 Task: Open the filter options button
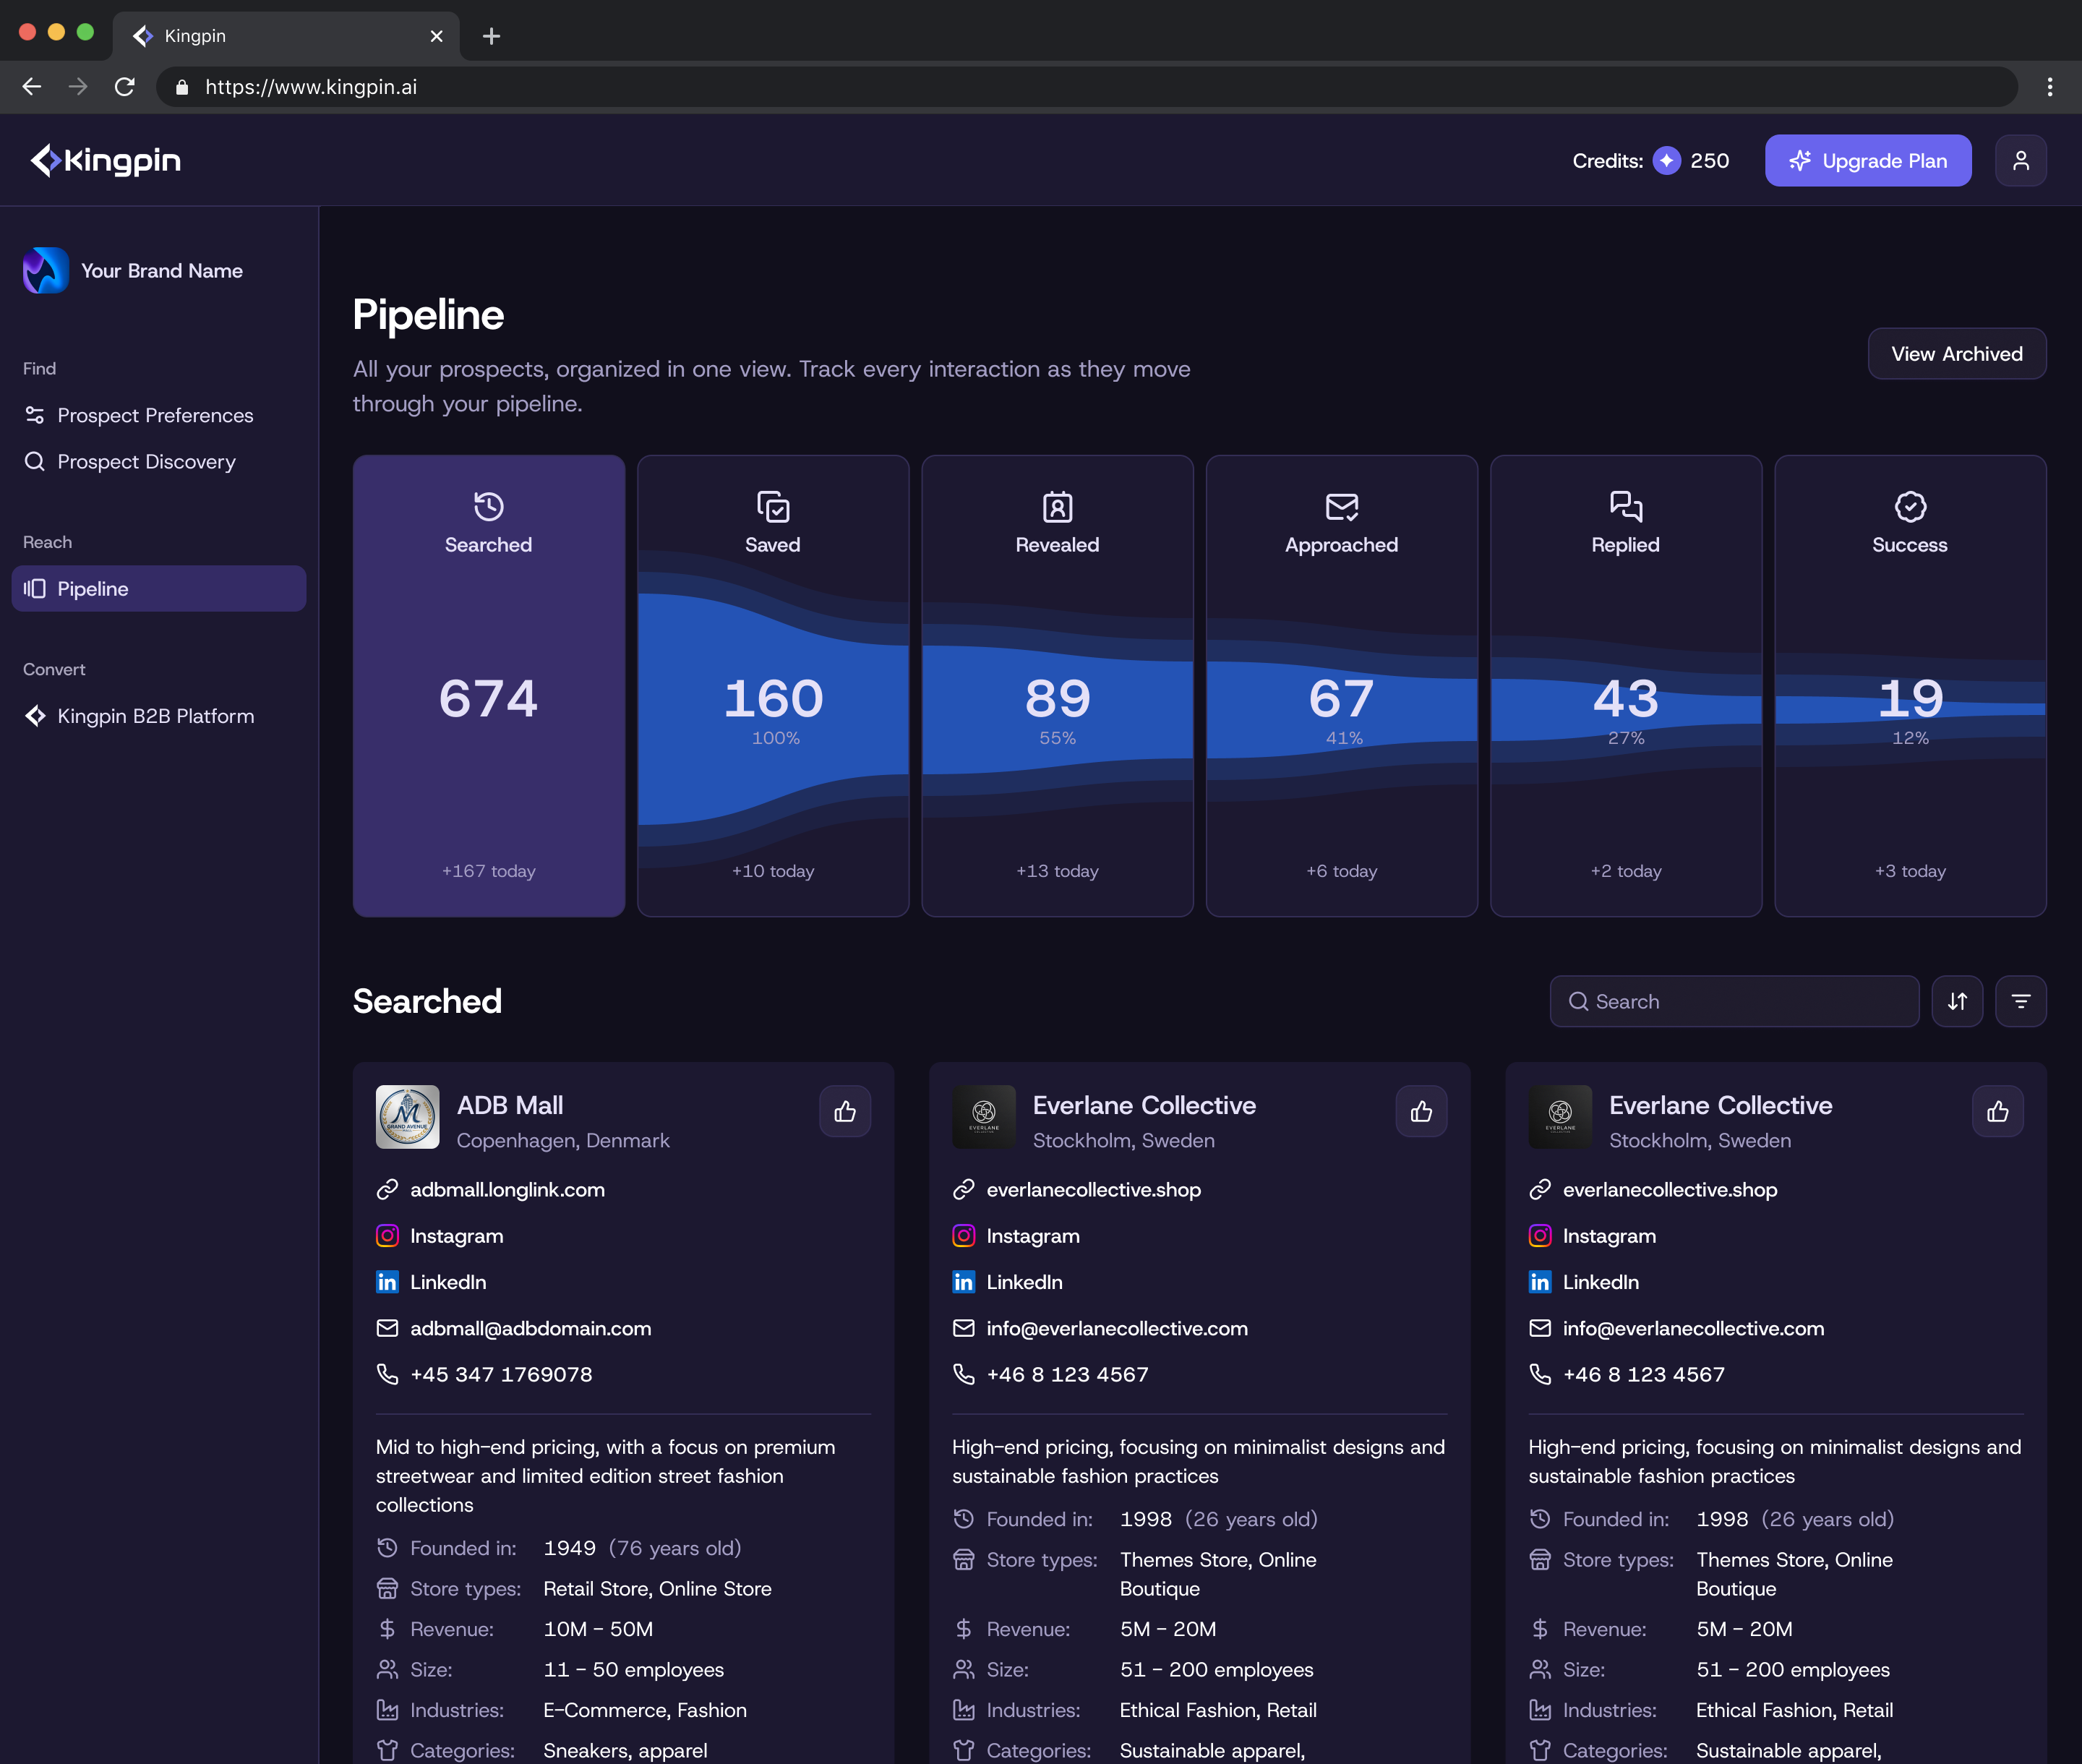click(x=2020, y=1001)
